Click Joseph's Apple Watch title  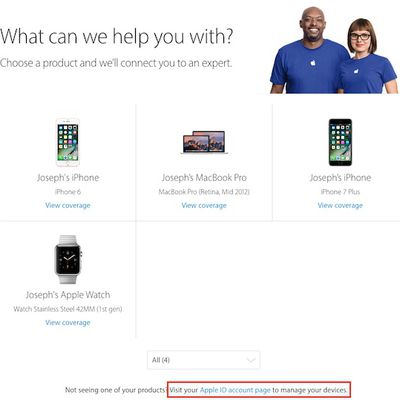point(68,295)
